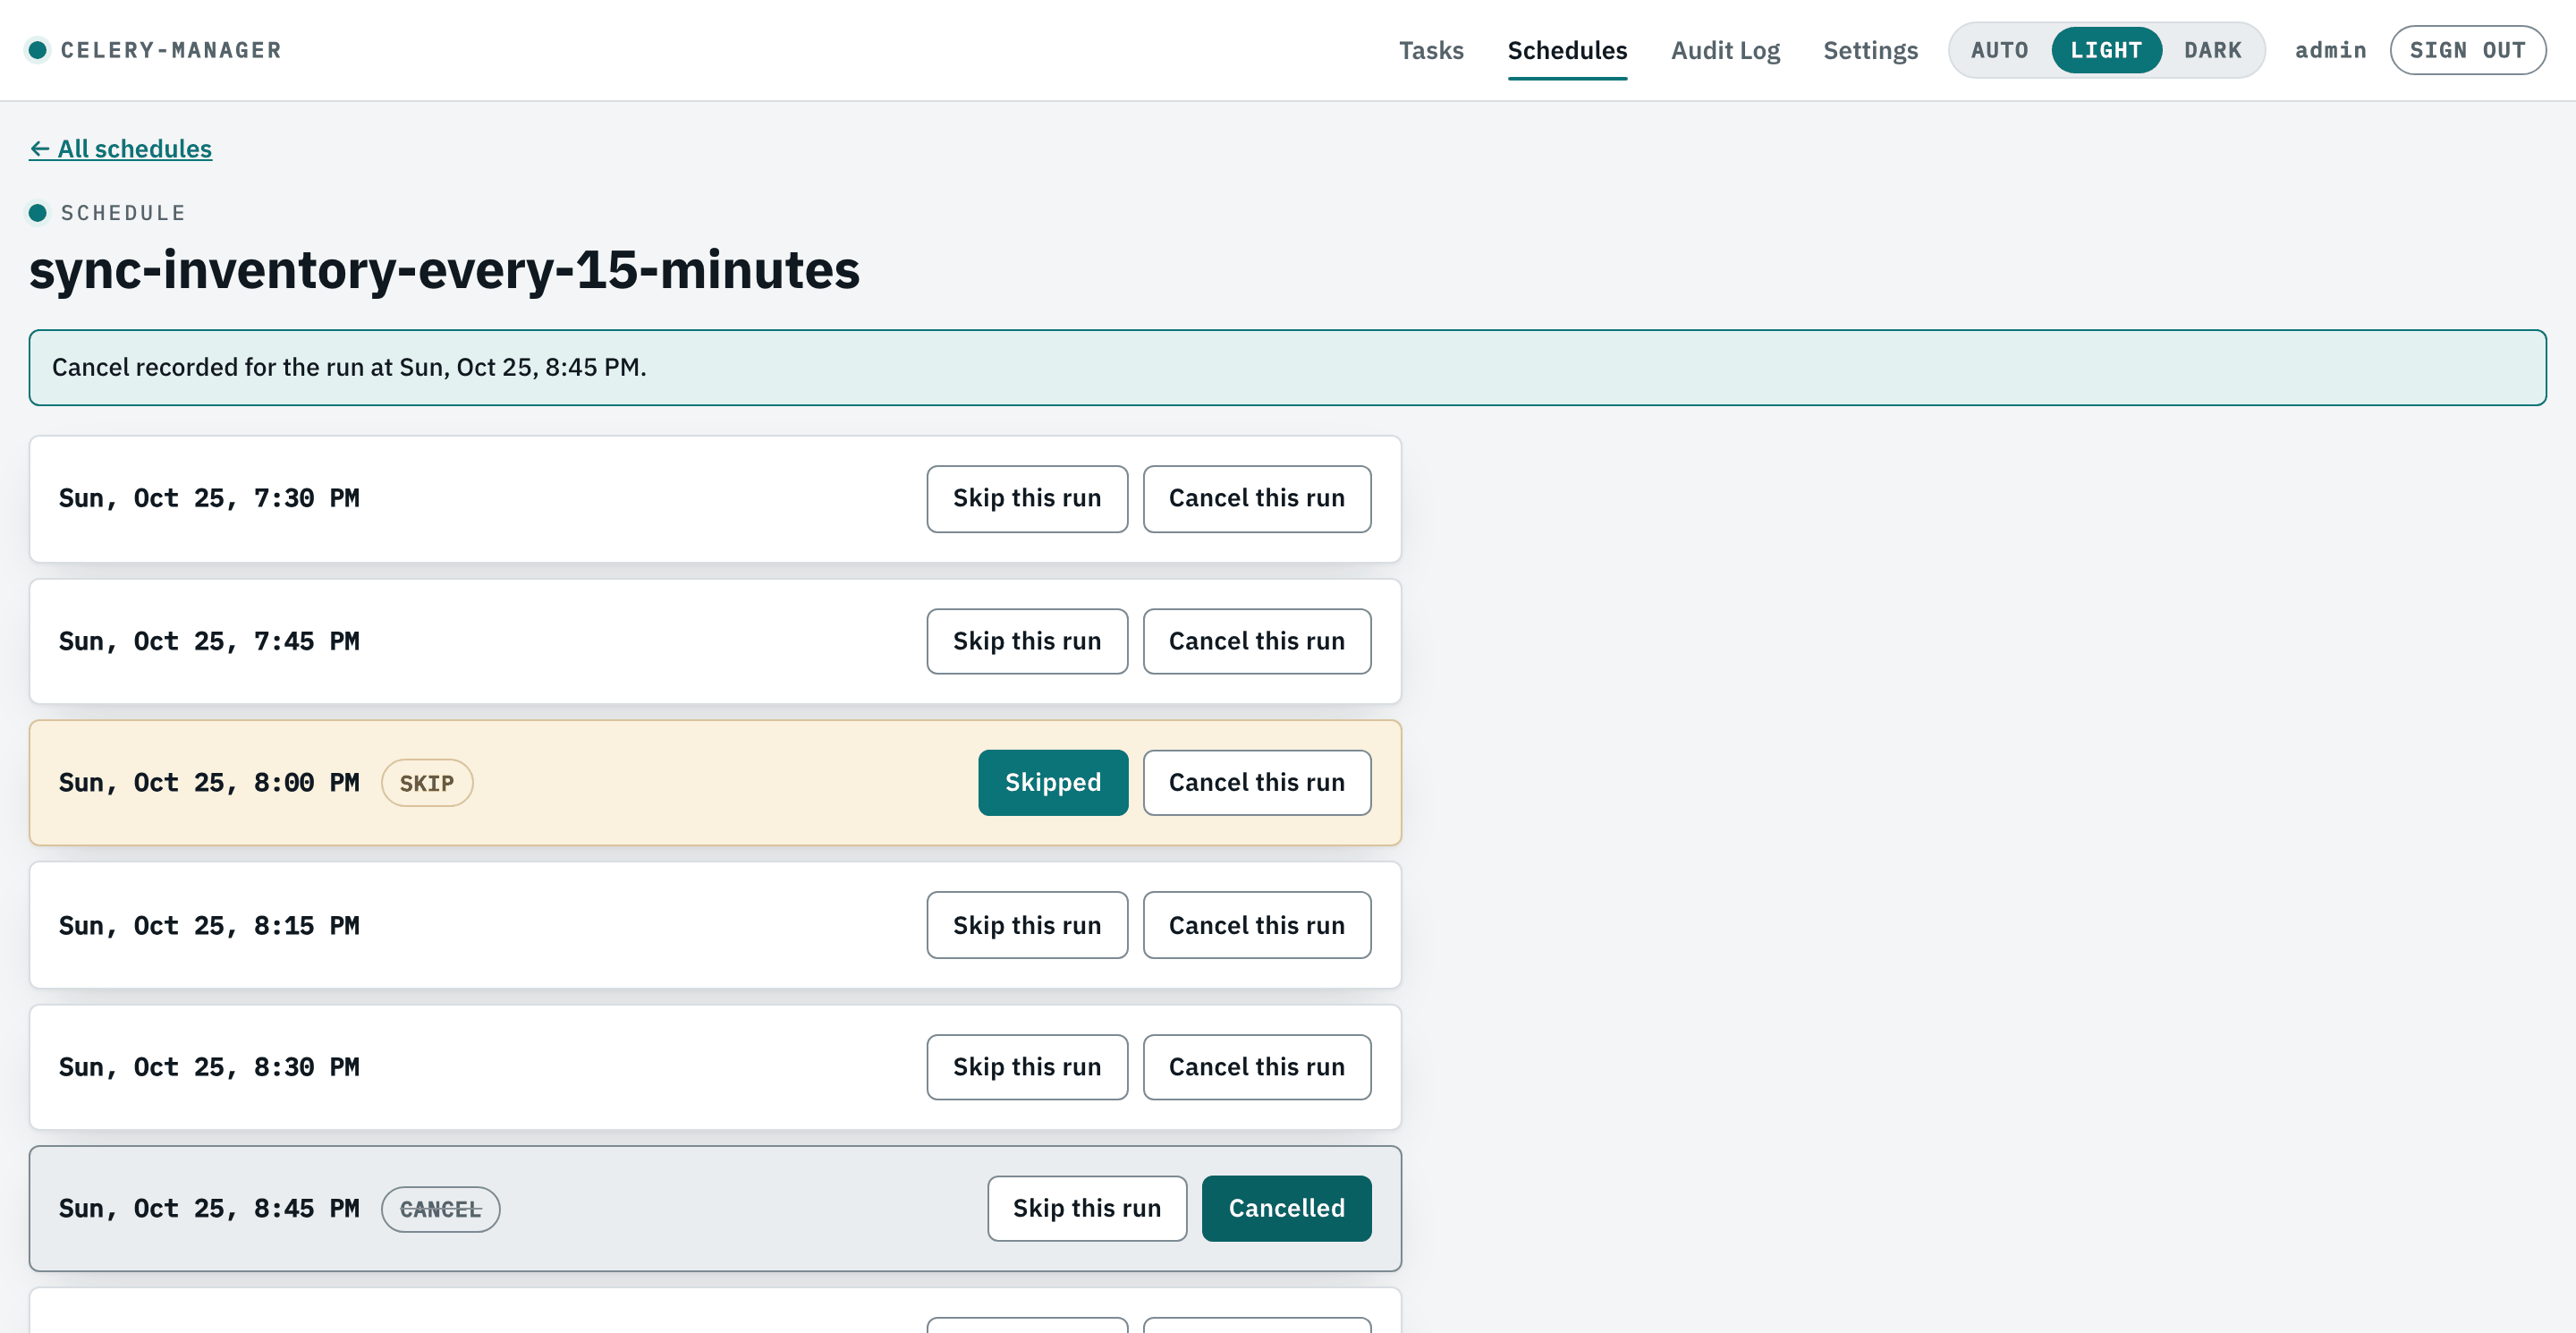
Task: Skip the 8:30 PM run
Action: [x=1027, y=1067]
